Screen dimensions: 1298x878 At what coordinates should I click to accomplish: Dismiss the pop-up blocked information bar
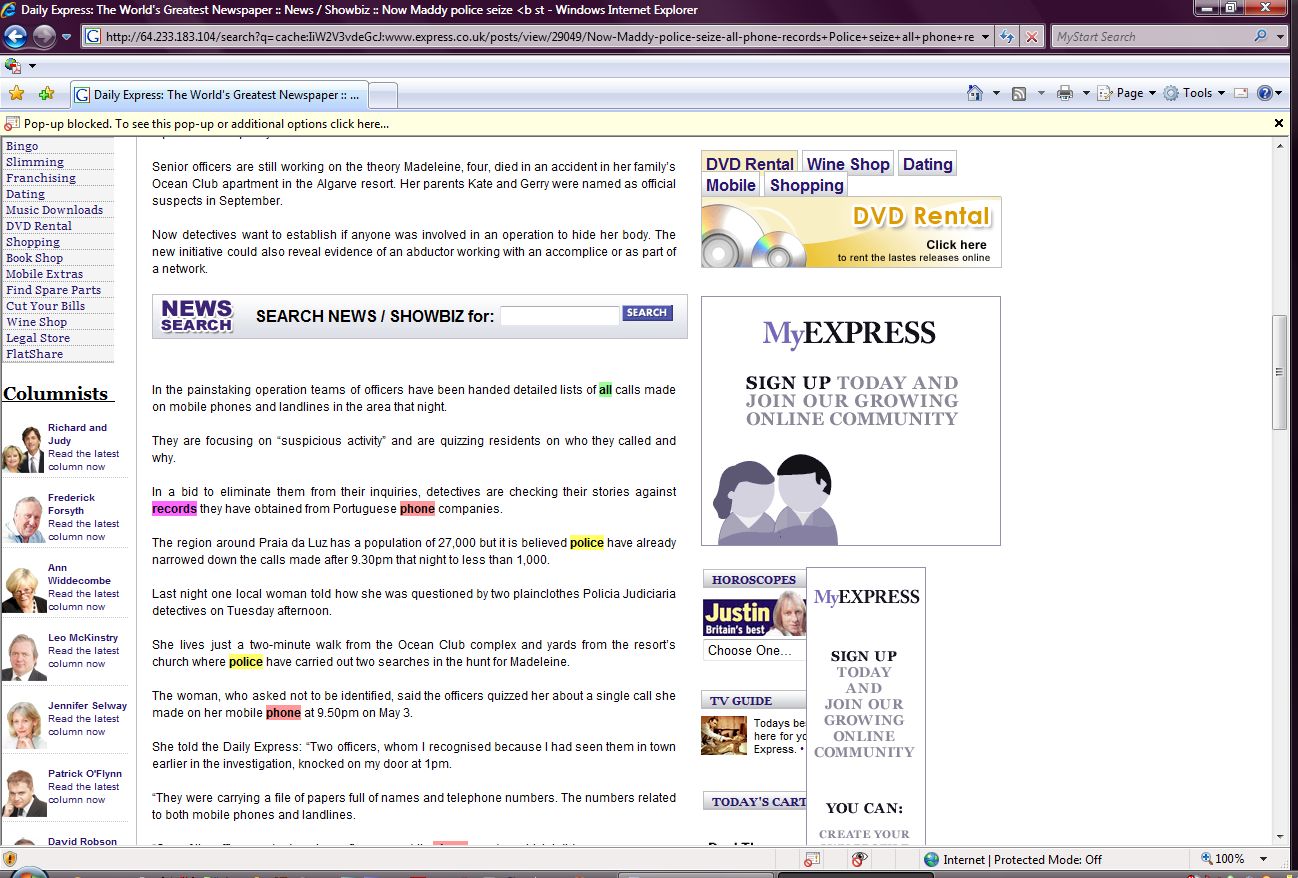pyautogui.click(x=1278, y=123)
